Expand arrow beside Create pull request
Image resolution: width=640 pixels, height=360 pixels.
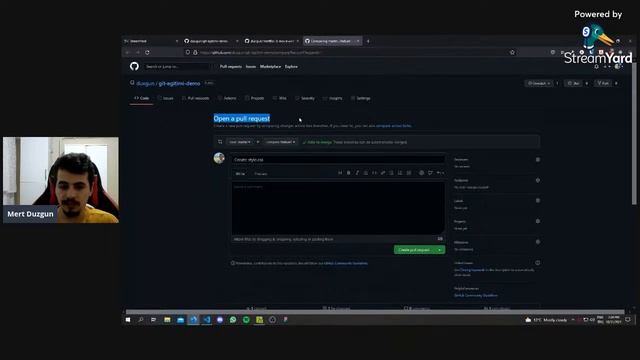point(440,250)
